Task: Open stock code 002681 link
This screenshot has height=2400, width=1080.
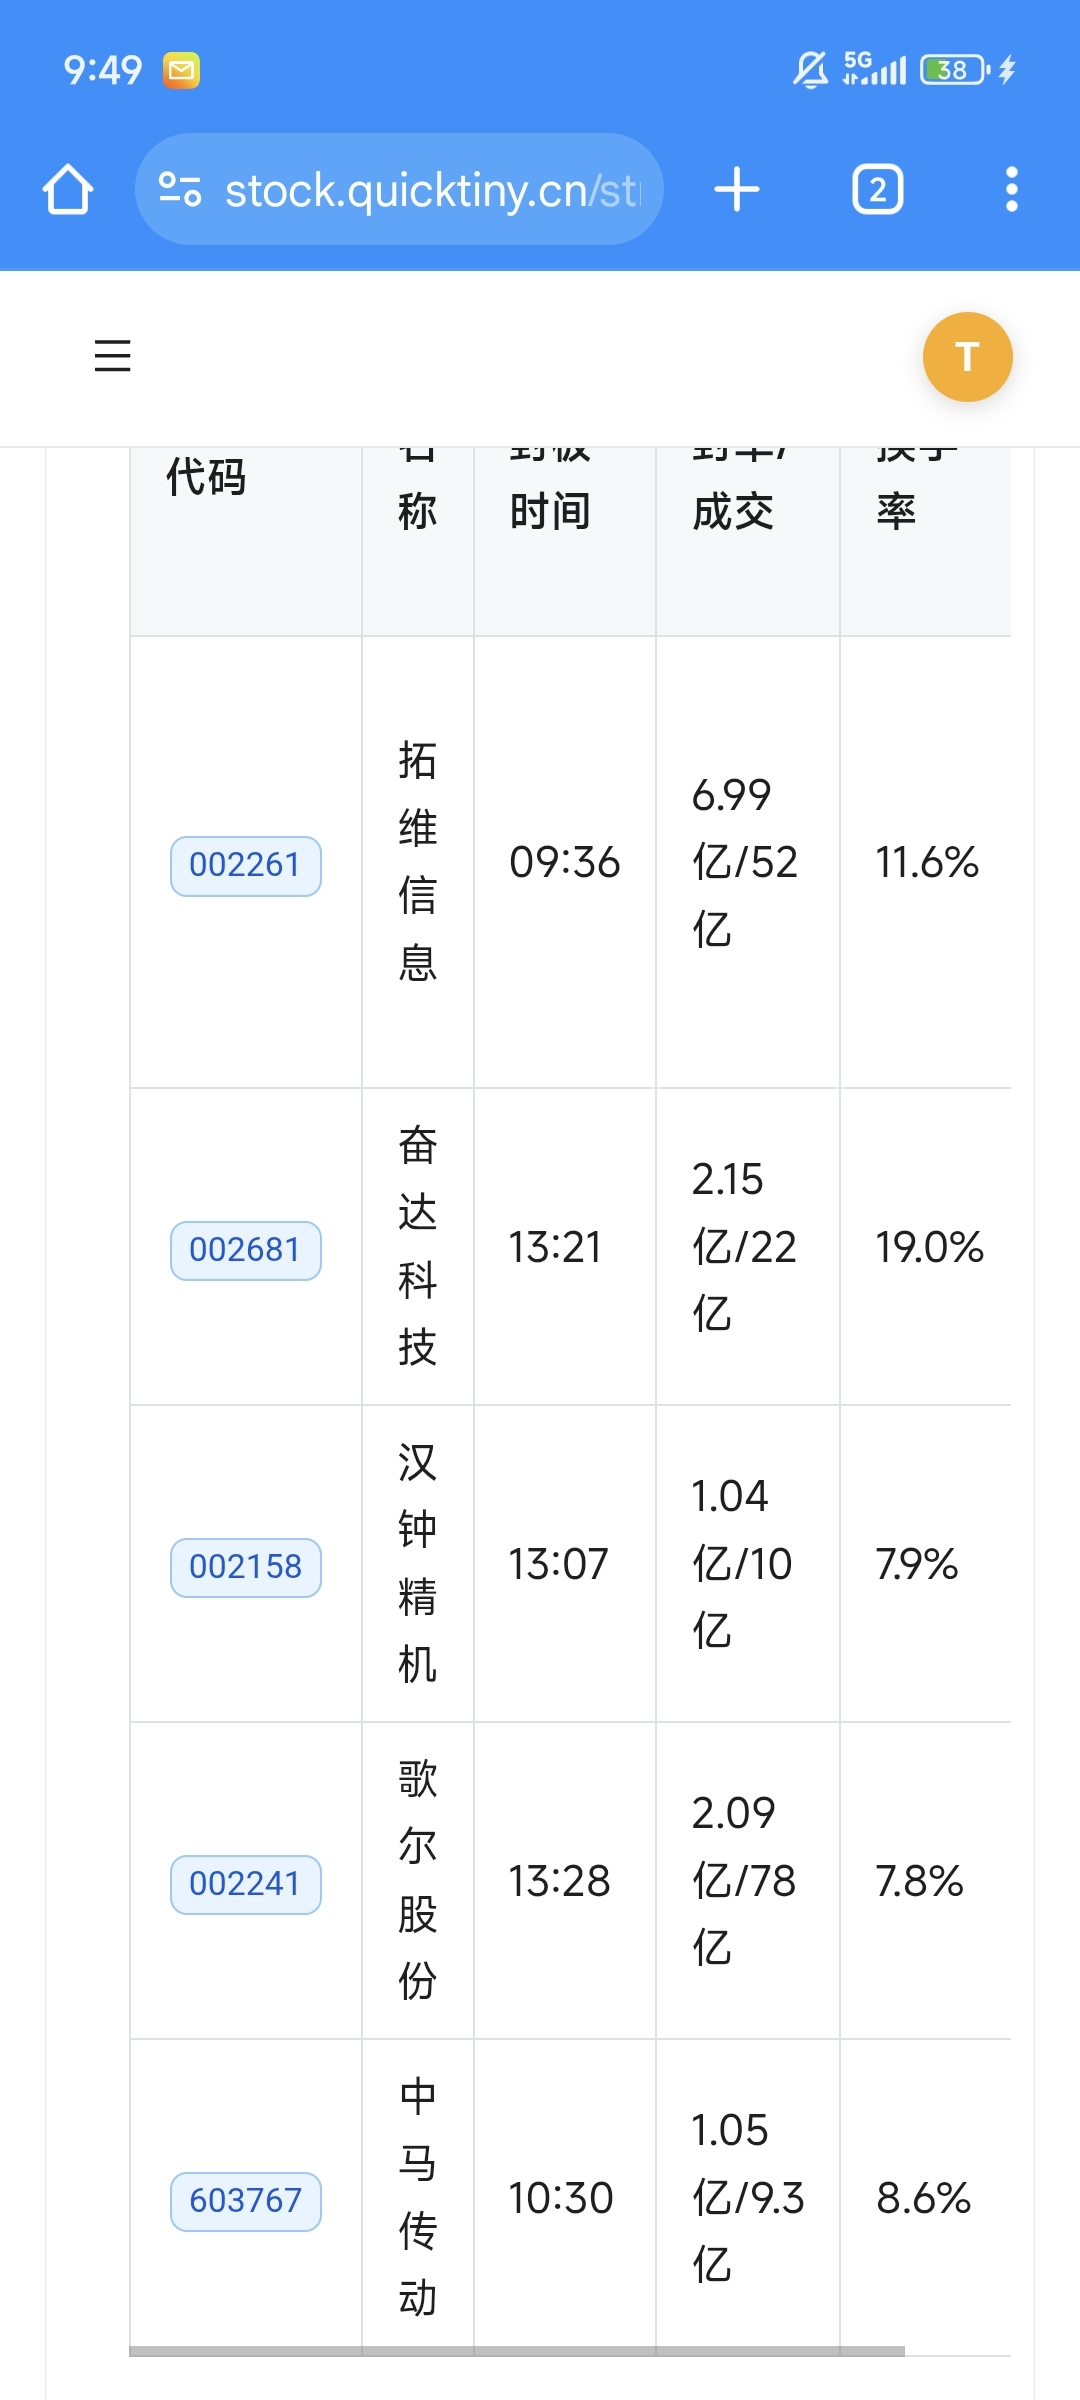Action: (246, 1250)
